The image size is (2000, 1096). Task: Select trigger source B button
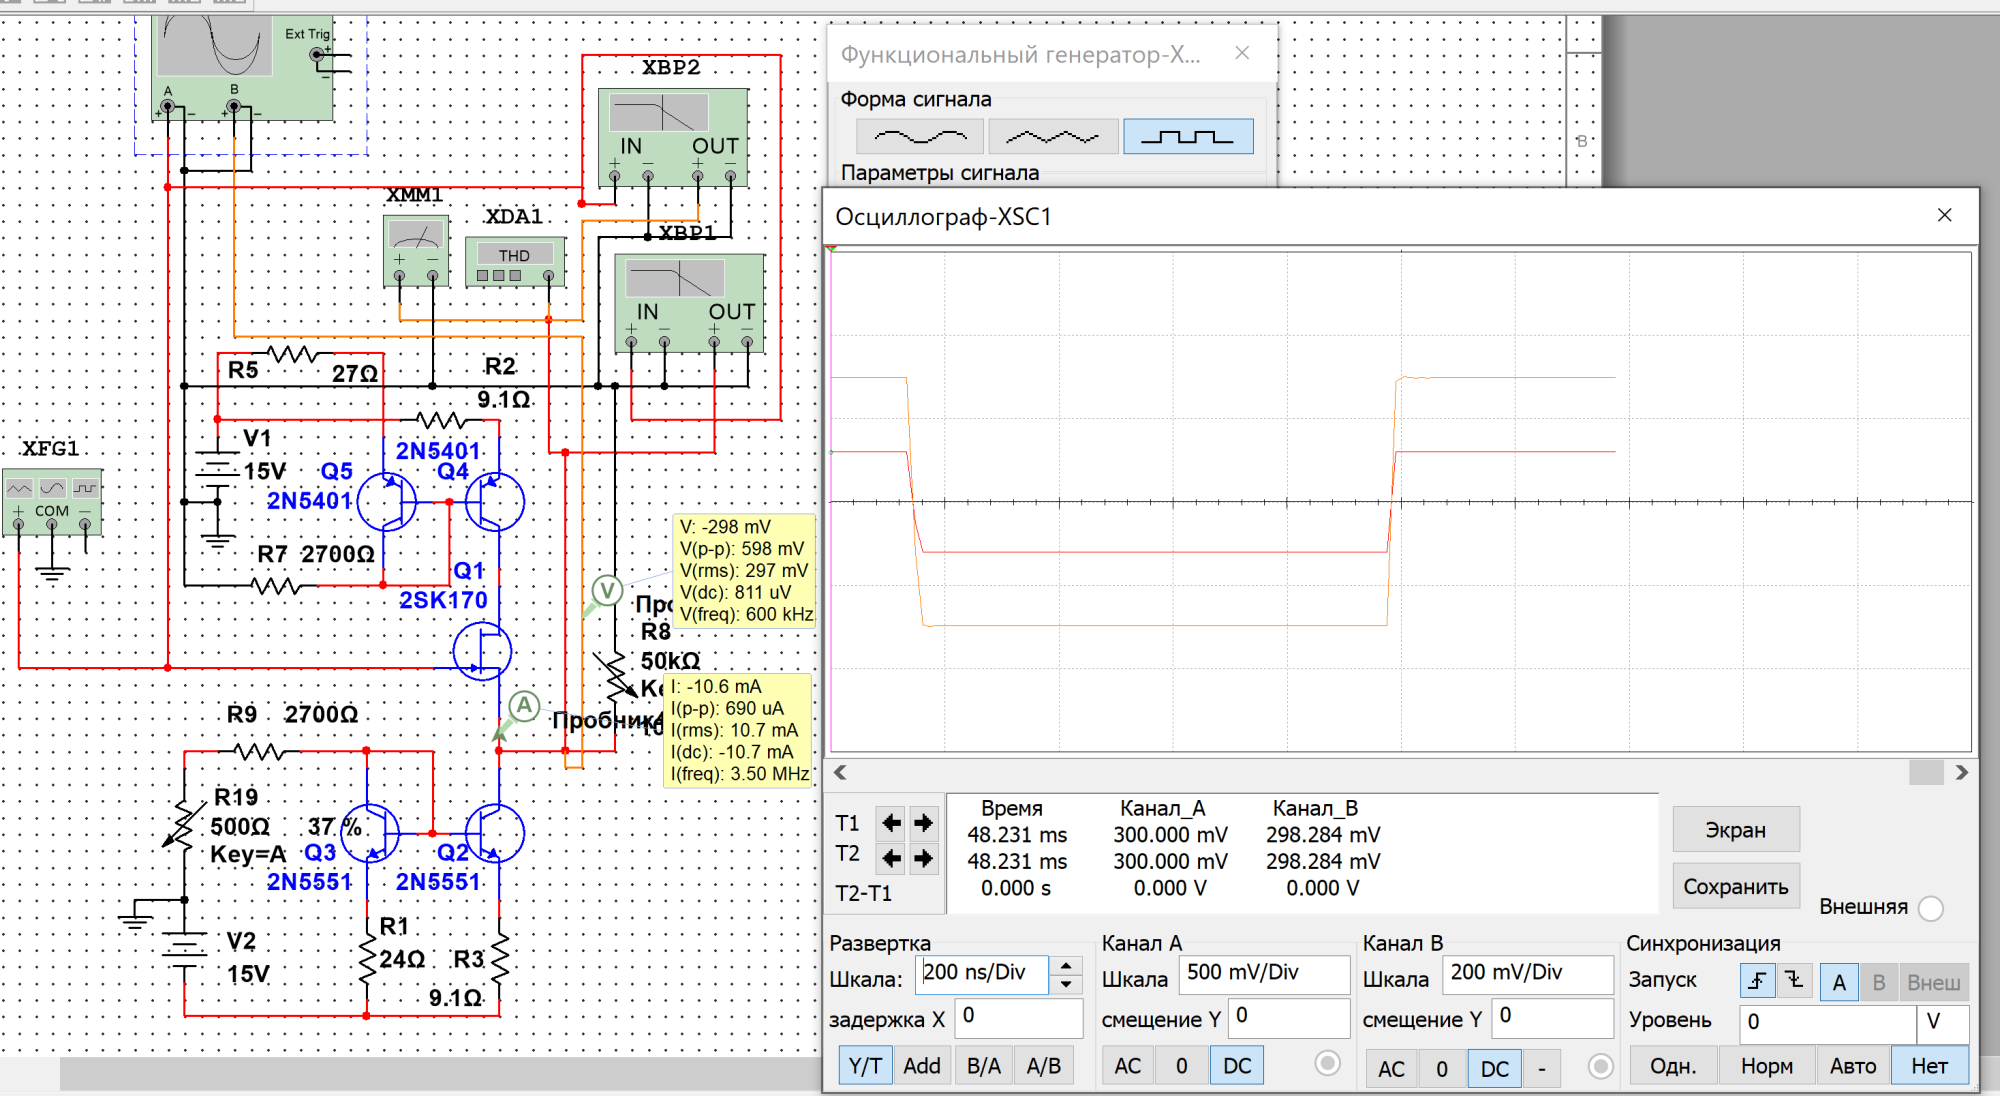pos(1879,982)
